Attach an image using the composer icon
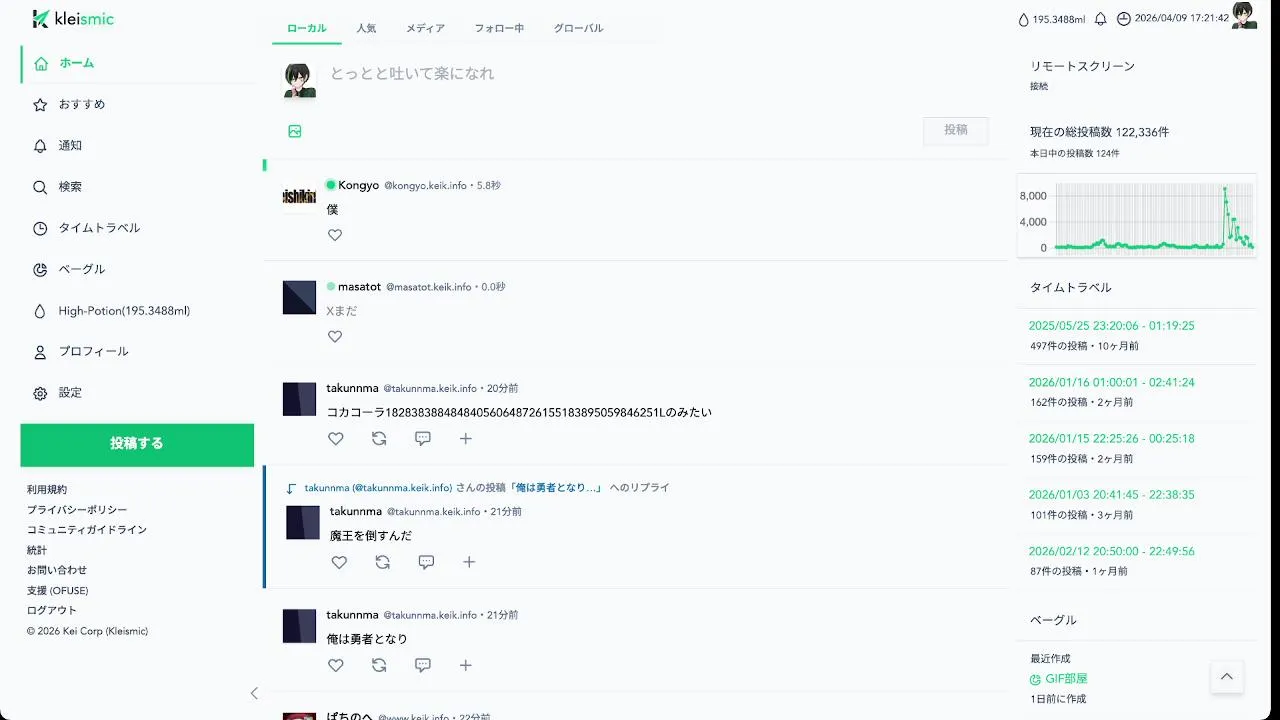Image resolution: width=1280 pixels, height=720 pixels. (x=295, y=131)
